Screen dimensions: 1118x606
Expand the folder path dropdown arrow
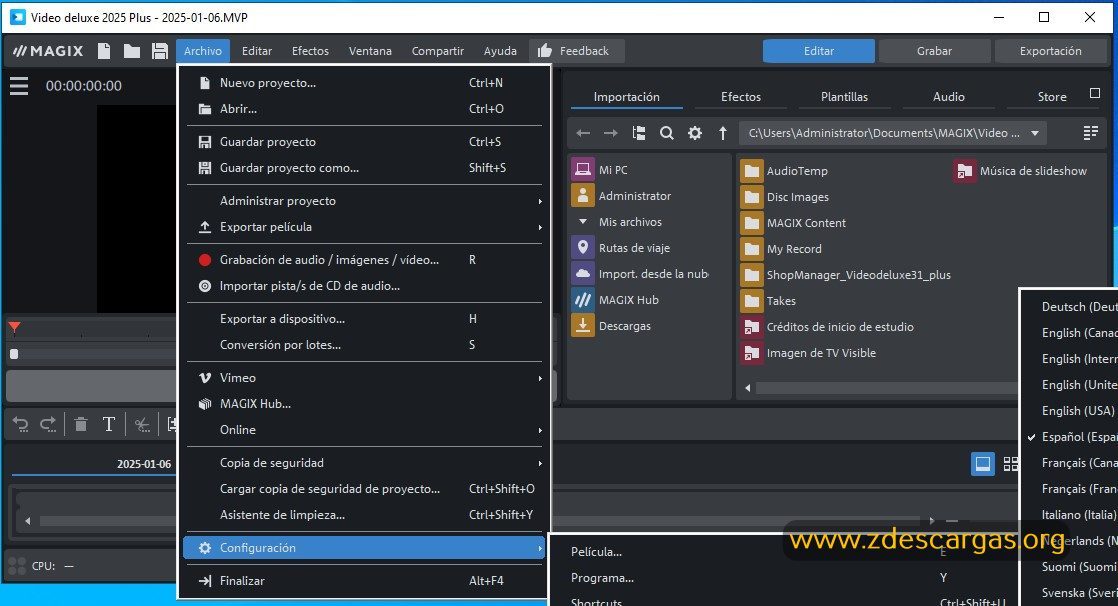tap(1035, 133)
